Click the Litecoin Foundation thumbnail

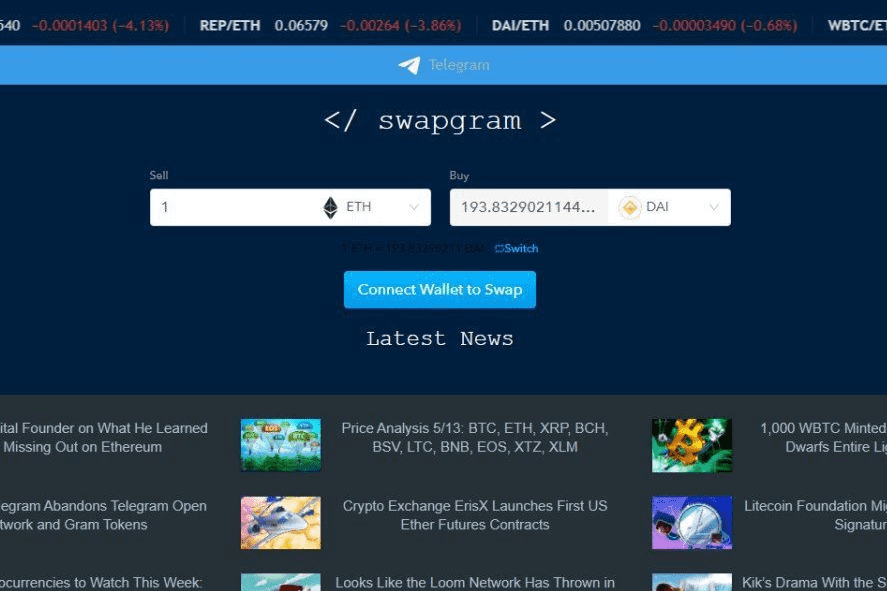coord(692,523)
